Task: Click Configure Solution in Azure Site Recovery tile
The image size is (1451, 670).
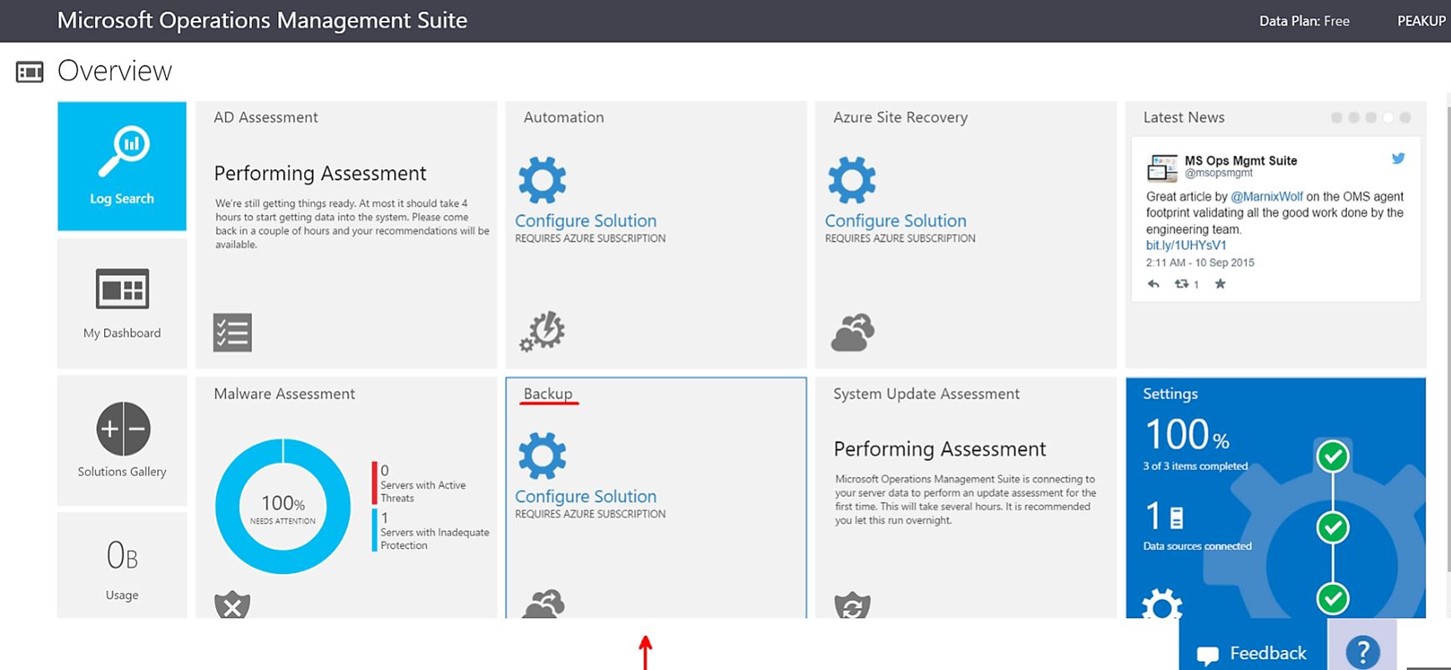Action: [x=896, y=221]
